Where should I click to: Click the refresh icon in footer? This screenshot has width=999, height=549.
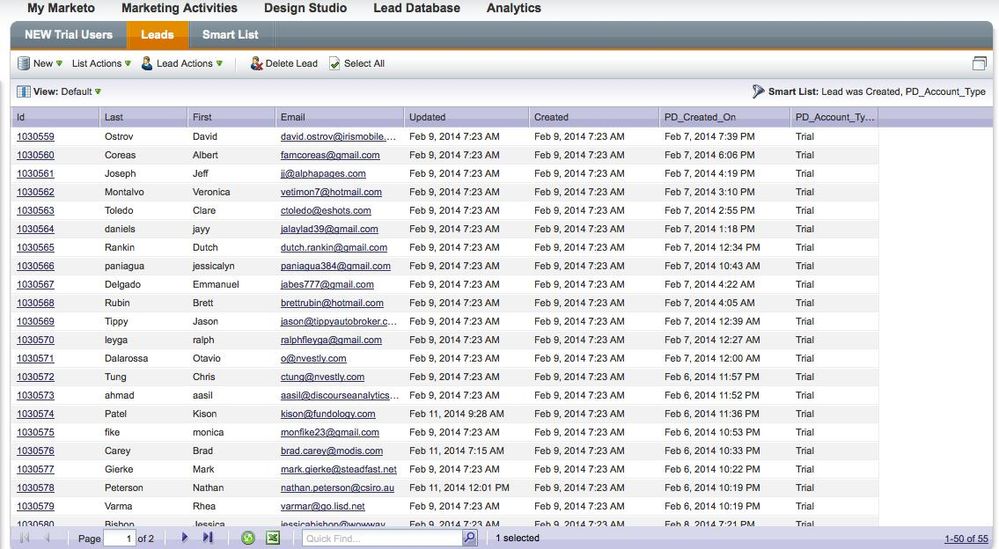(x=248, y=538)
